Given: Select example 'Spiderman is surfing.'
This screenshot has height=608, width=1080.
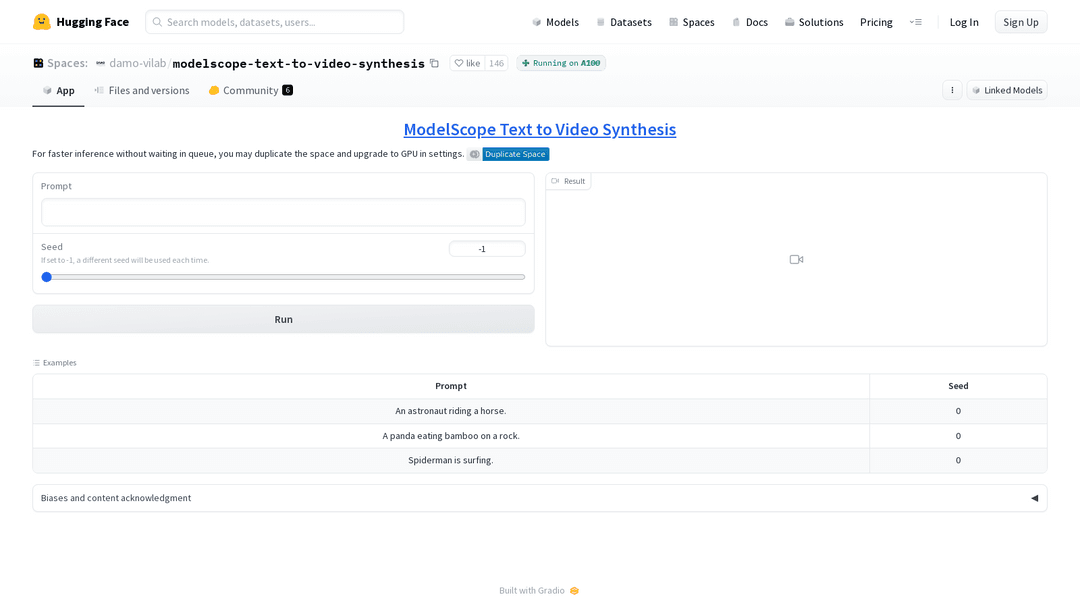Looking at the screenshot, I should [450, 460].
